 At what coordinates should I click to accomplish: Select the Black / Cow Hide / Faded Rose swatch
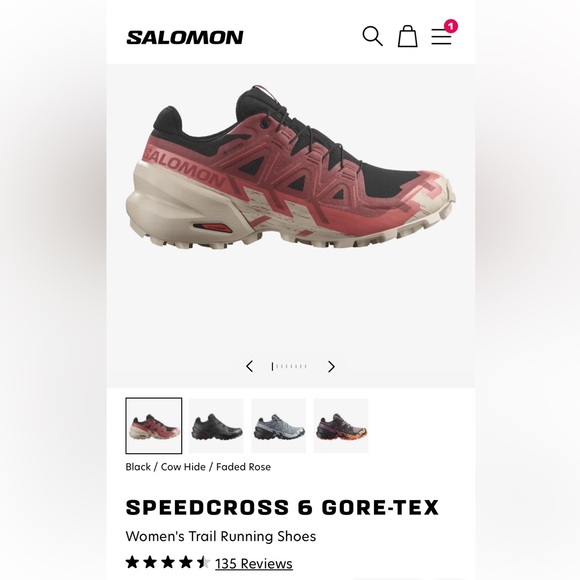coord(154,426)
